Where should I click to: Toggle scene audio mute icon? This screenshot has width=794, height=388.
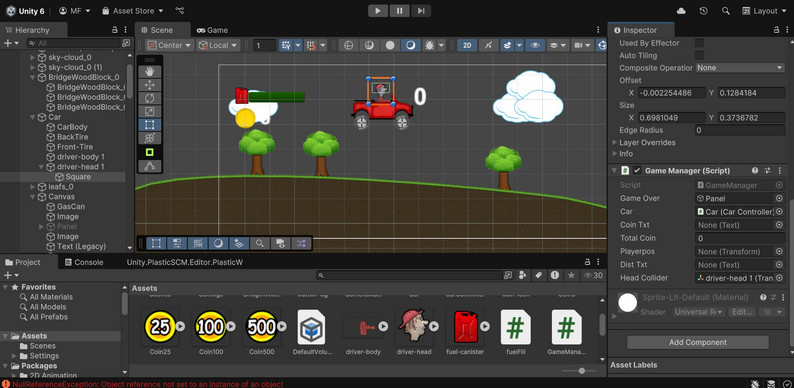coord(488,45)
